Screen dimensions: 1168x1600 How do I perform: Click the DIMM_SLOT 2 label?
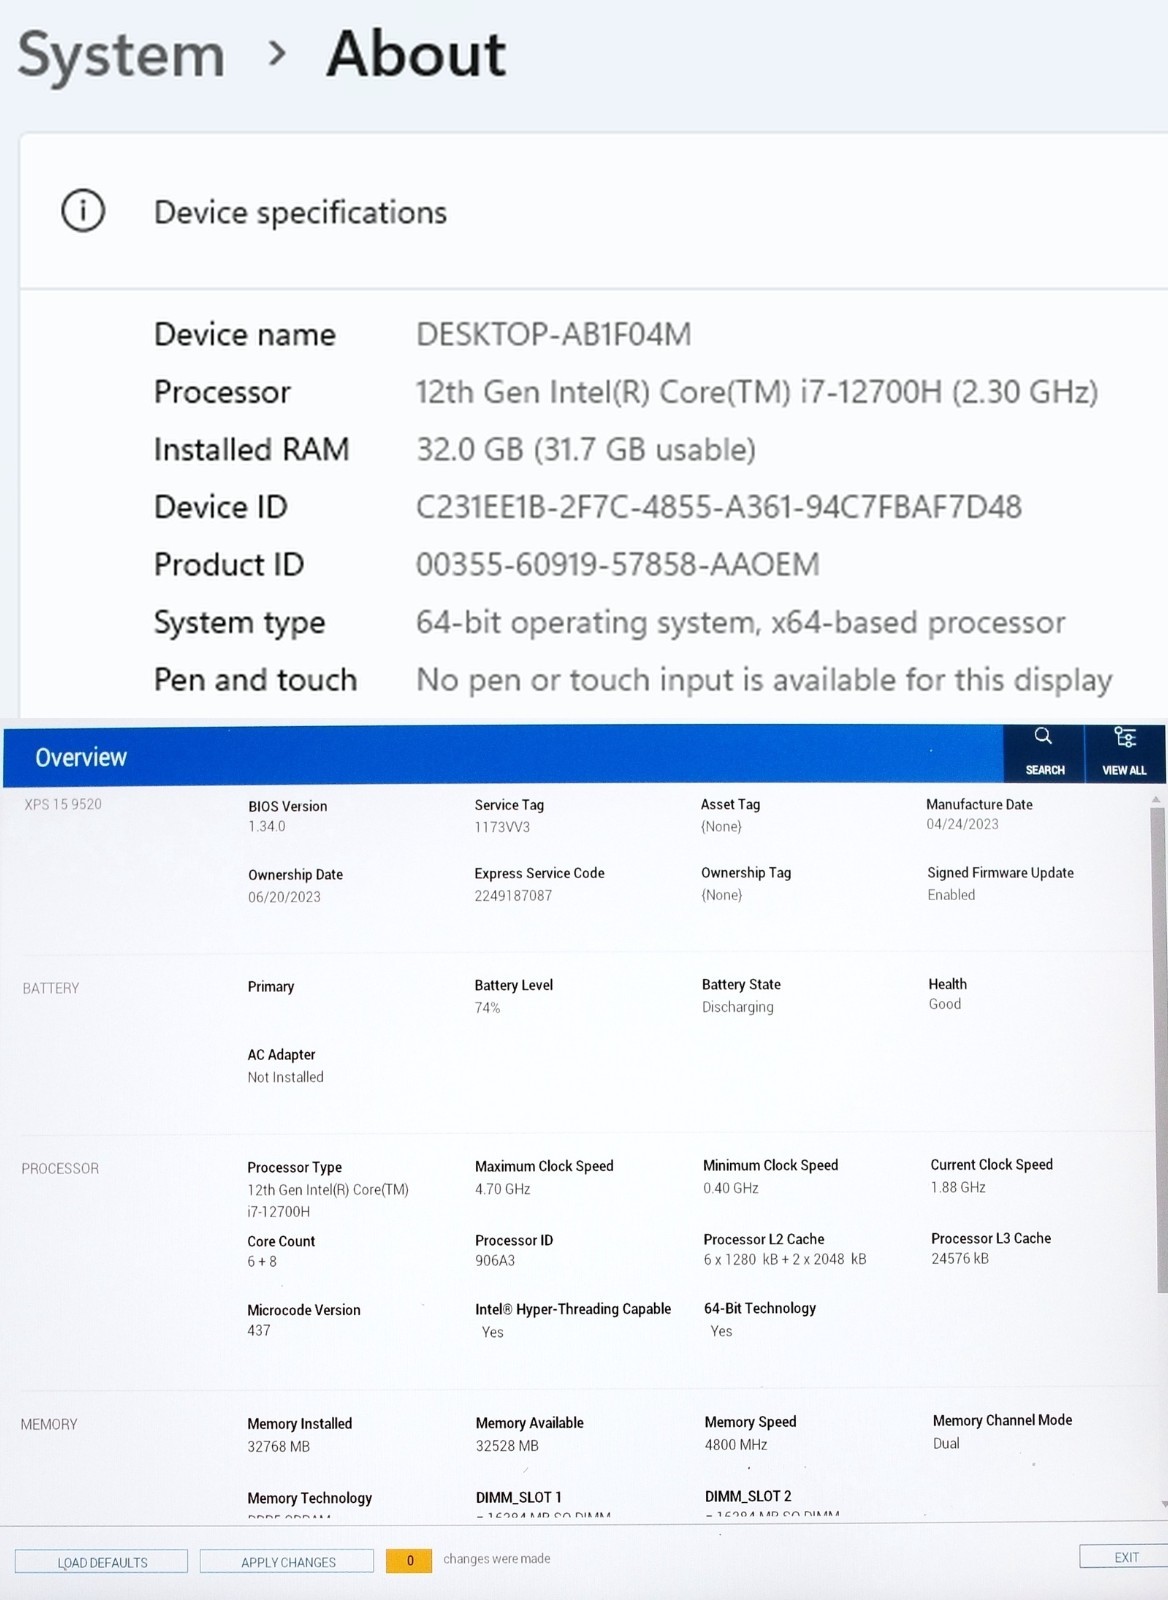(x=748, y=1496)
